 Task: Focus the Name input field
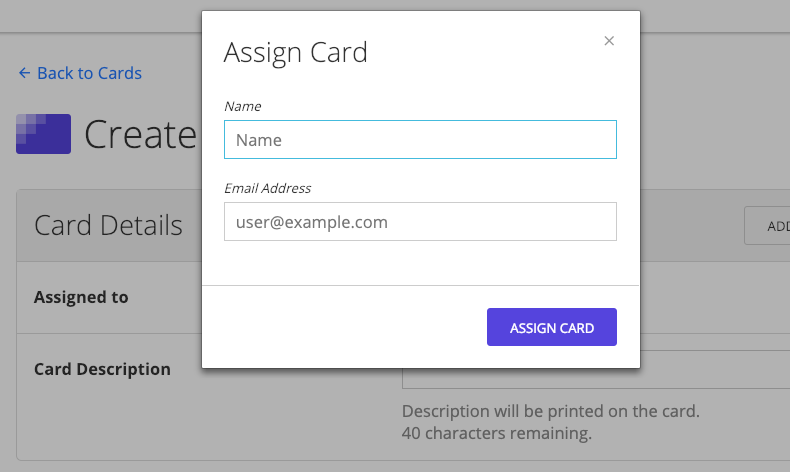pyautogui.click(x=420, y=140)
